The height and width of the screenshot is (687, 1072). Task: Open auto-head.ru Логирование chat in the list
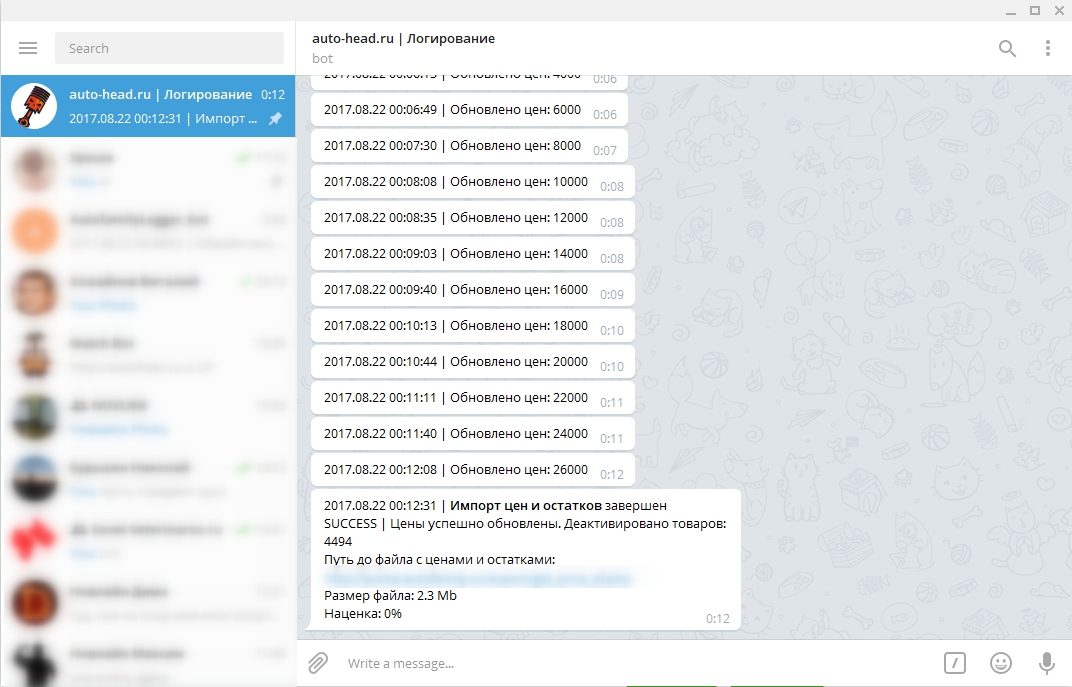point(148,106)
